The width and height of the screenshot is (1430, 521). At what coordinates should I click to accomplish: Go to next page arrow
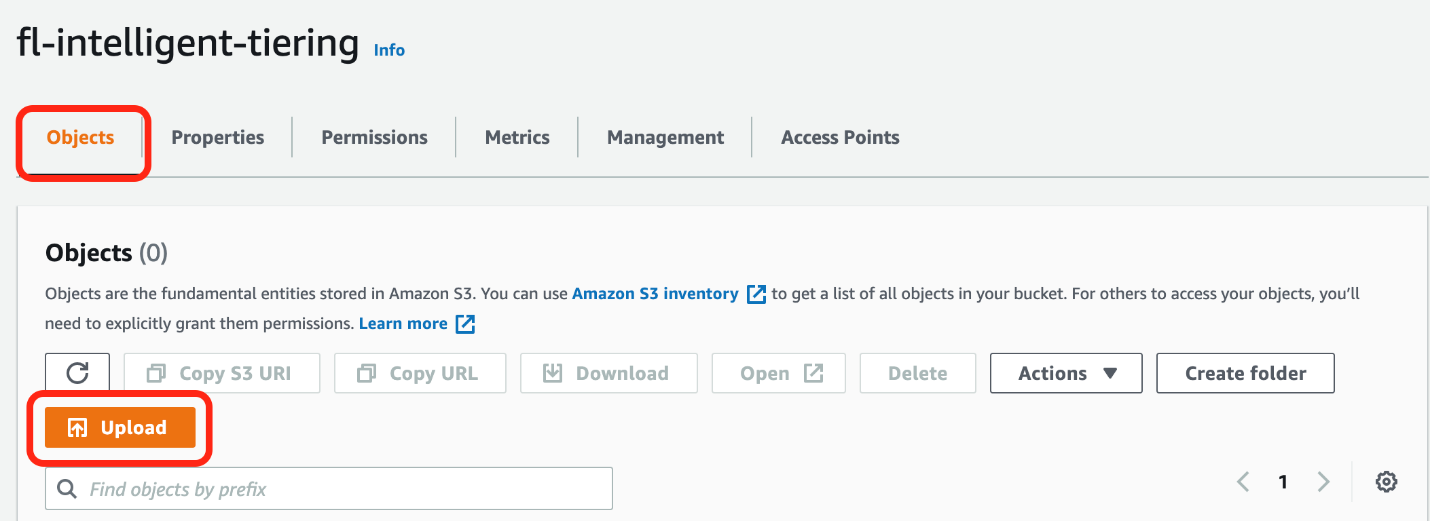click(1323, 482)
